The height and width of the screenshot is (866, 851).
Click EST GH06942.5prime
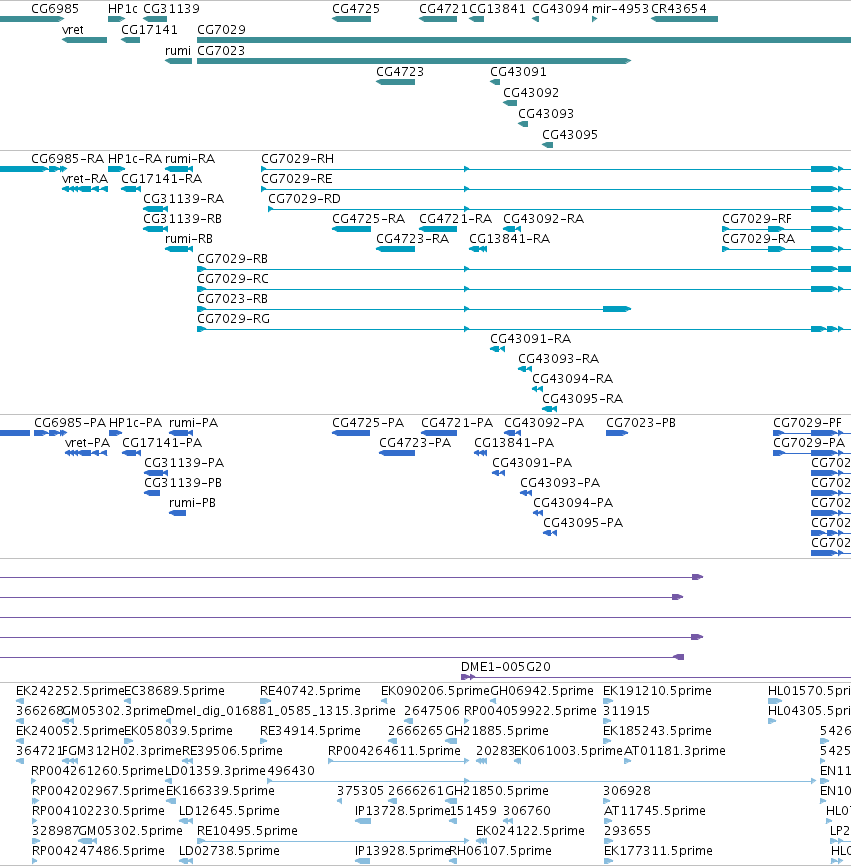(x=542, y=691)
